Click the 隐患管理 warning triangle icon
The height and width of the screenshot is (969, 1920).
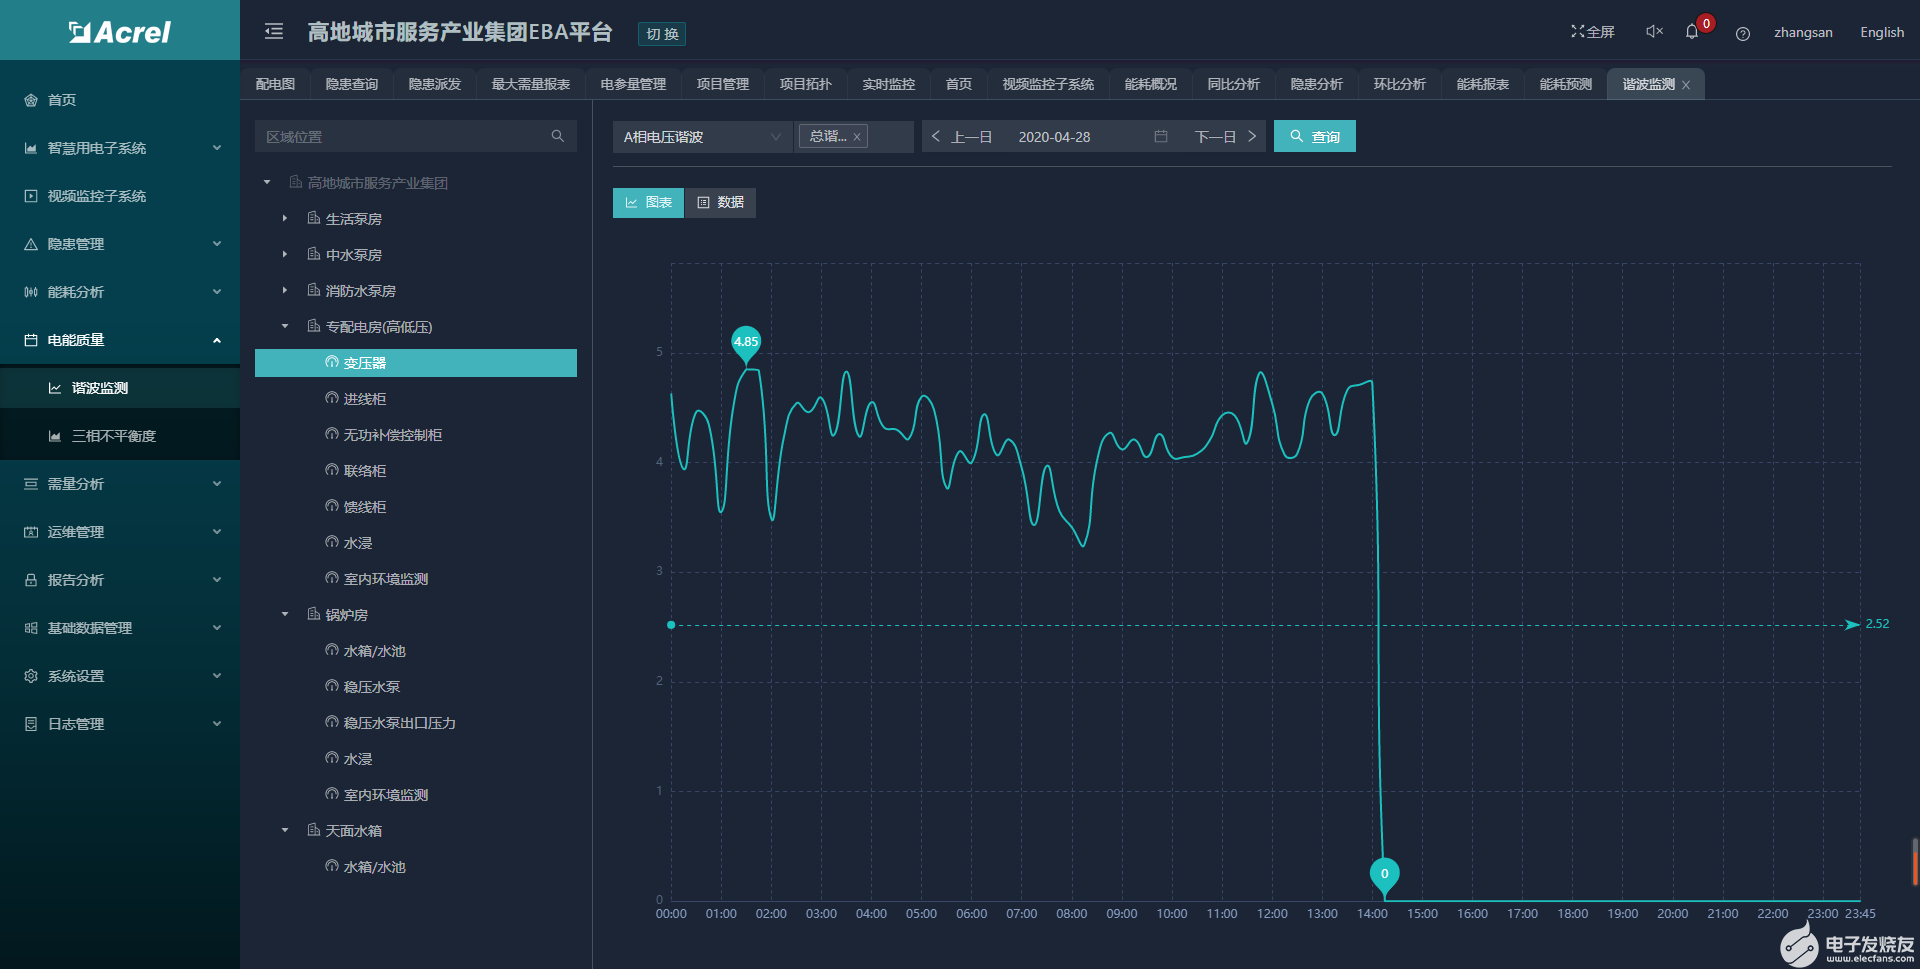pyautogui.click(x=31, y=244)
